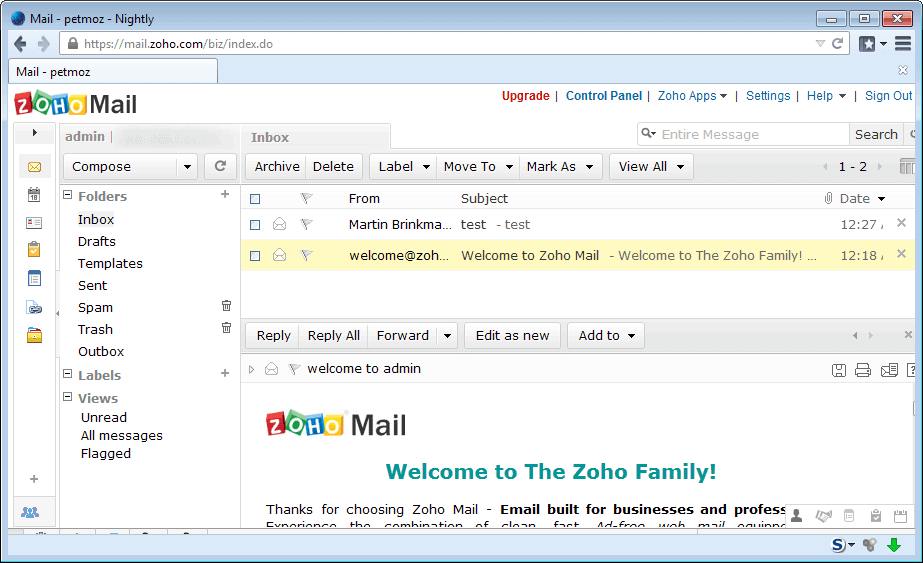Empty the Spam folder trash icon

pyautogui.click(x=226, y=306)
